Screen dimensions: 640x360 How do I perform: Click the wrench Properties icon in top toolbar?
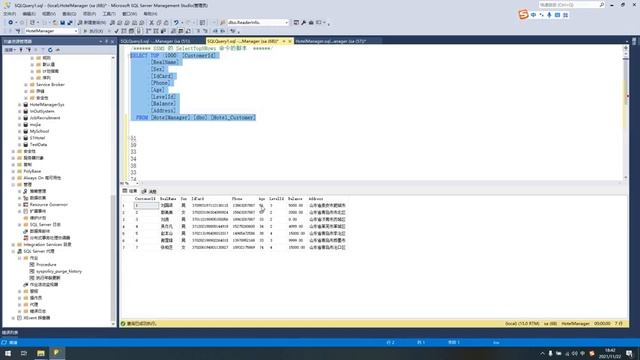point(303,22)
